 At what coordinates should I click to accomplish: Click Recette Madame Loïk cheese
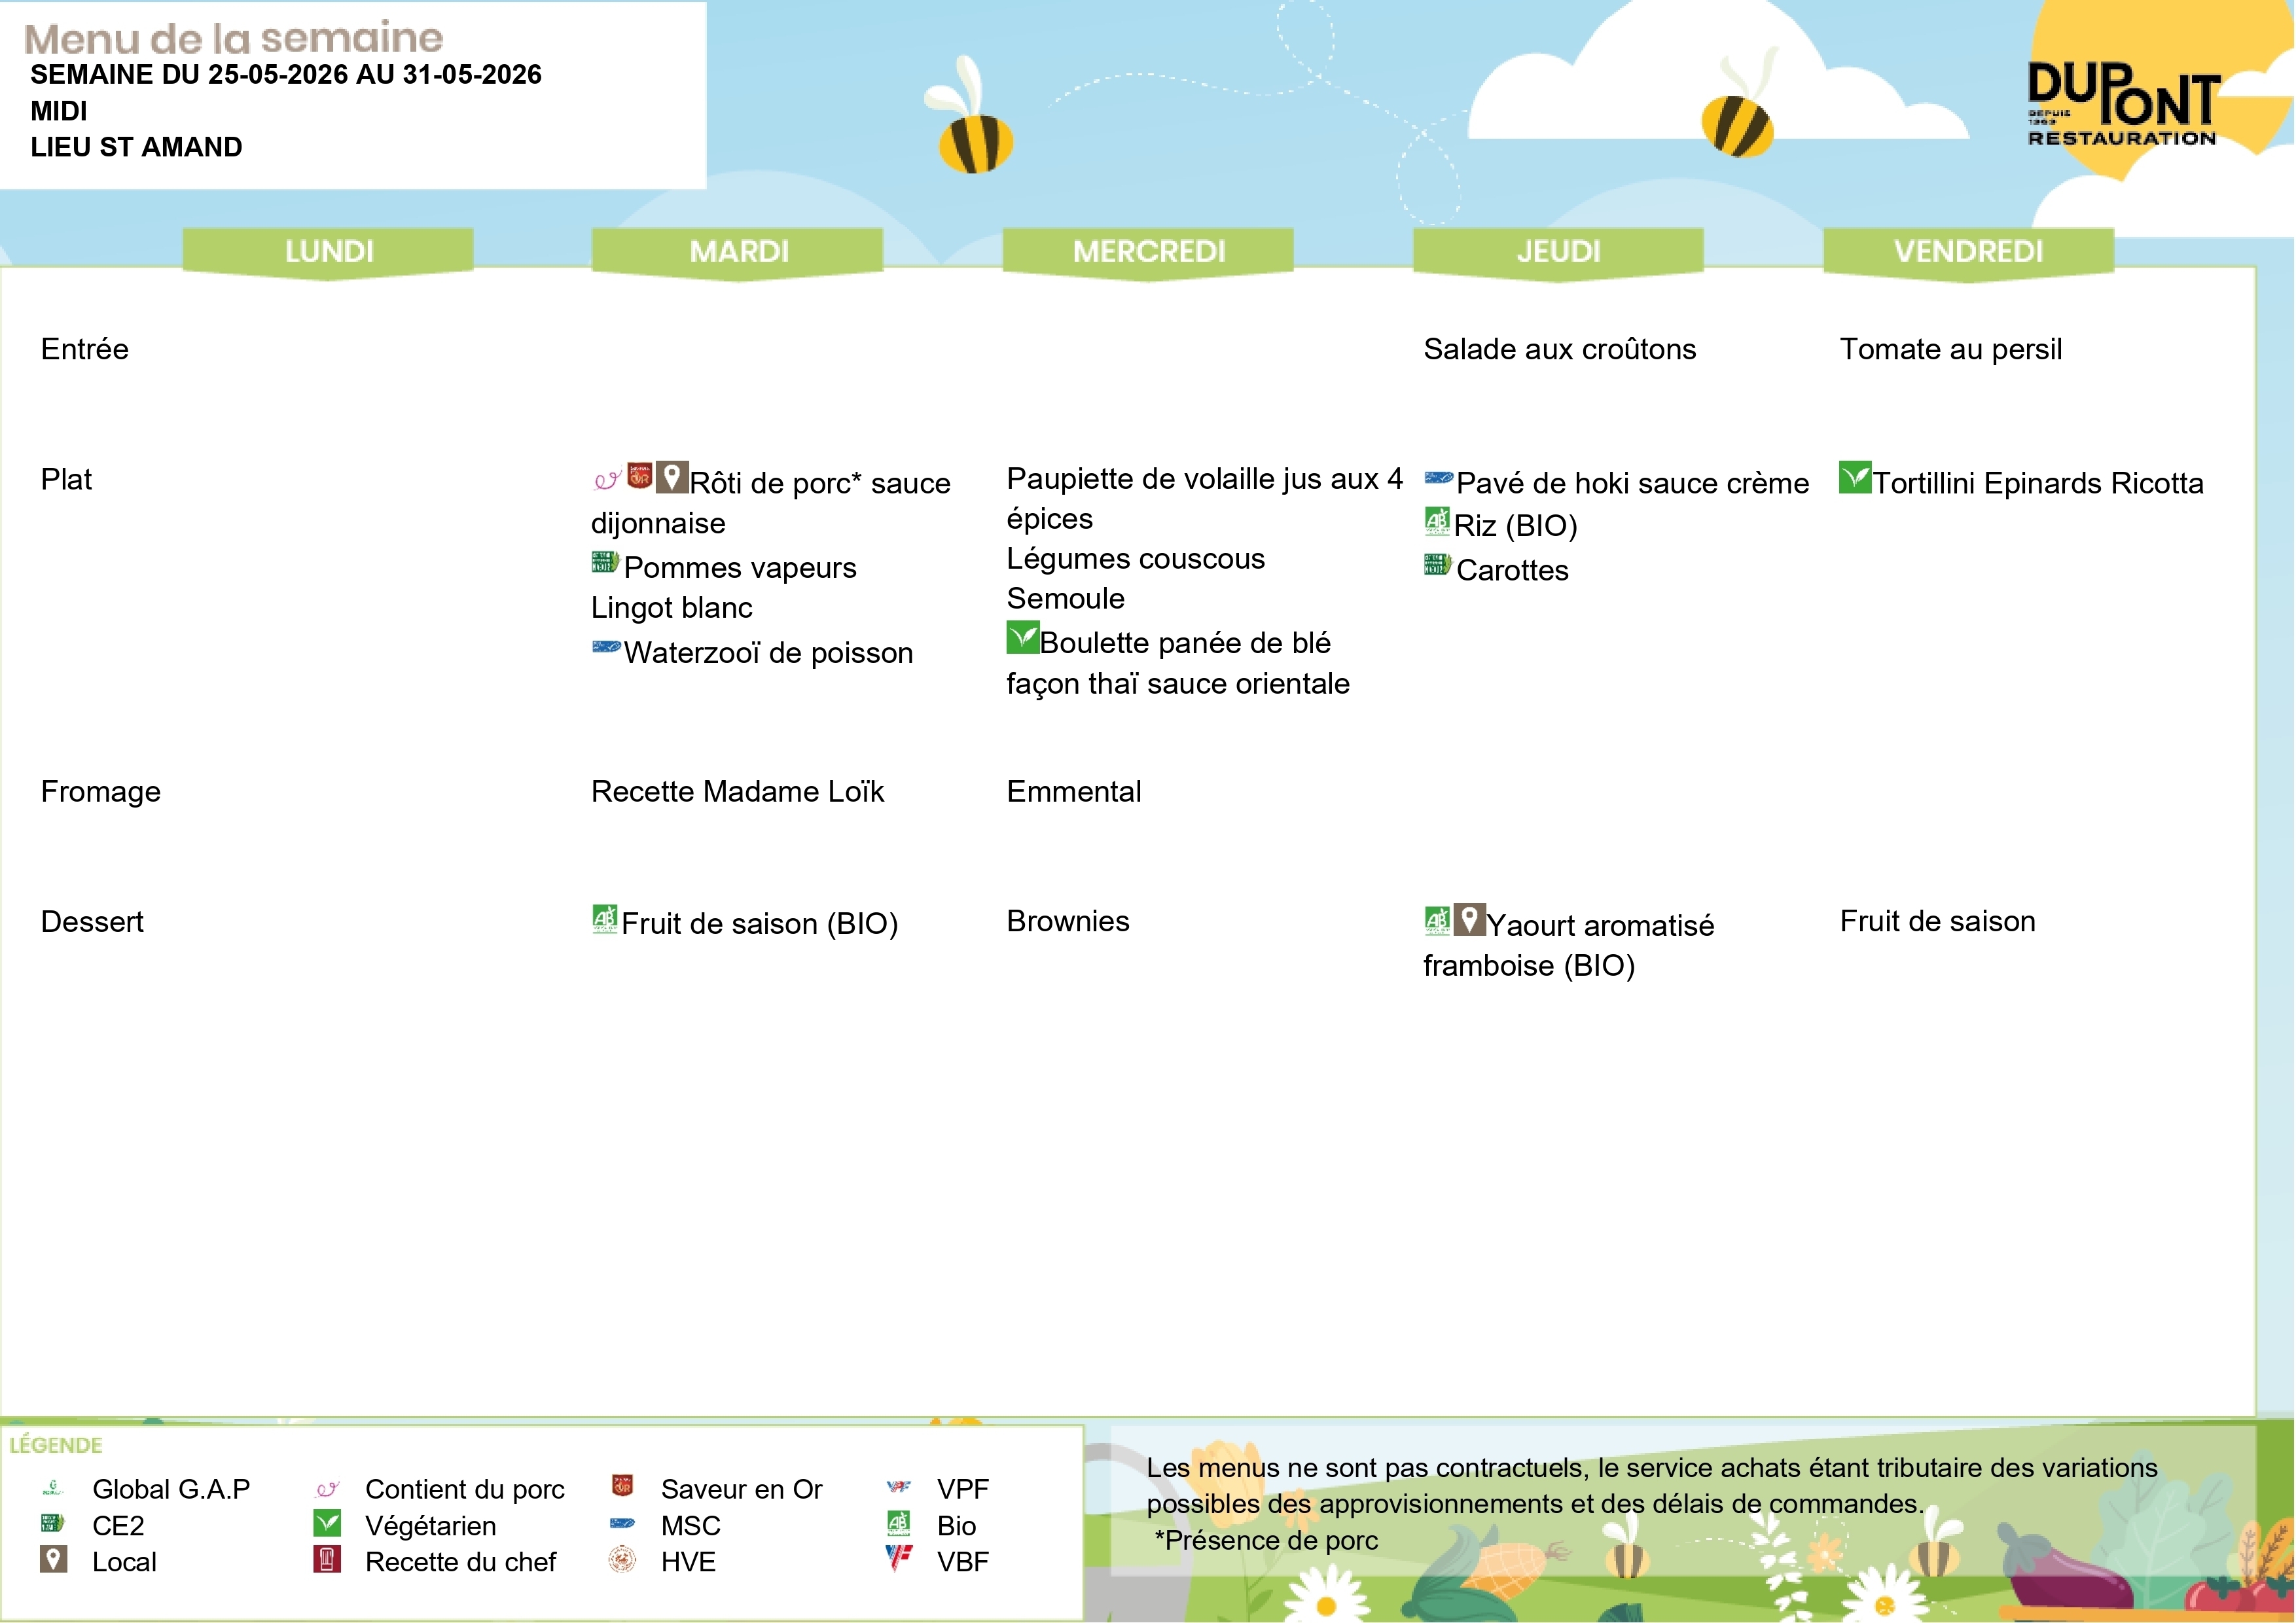coord(737,791)
